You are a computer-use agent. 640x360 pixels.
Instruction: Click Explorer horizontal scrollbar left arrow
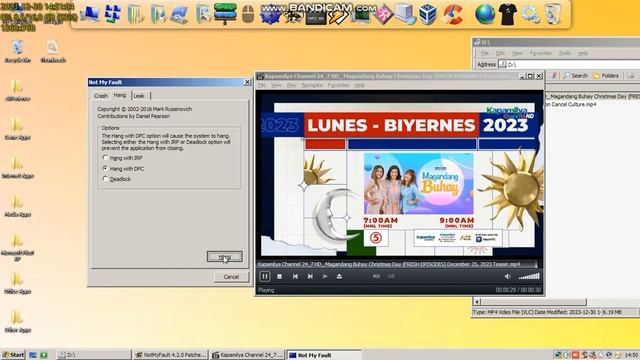click(x=477, y=302)
